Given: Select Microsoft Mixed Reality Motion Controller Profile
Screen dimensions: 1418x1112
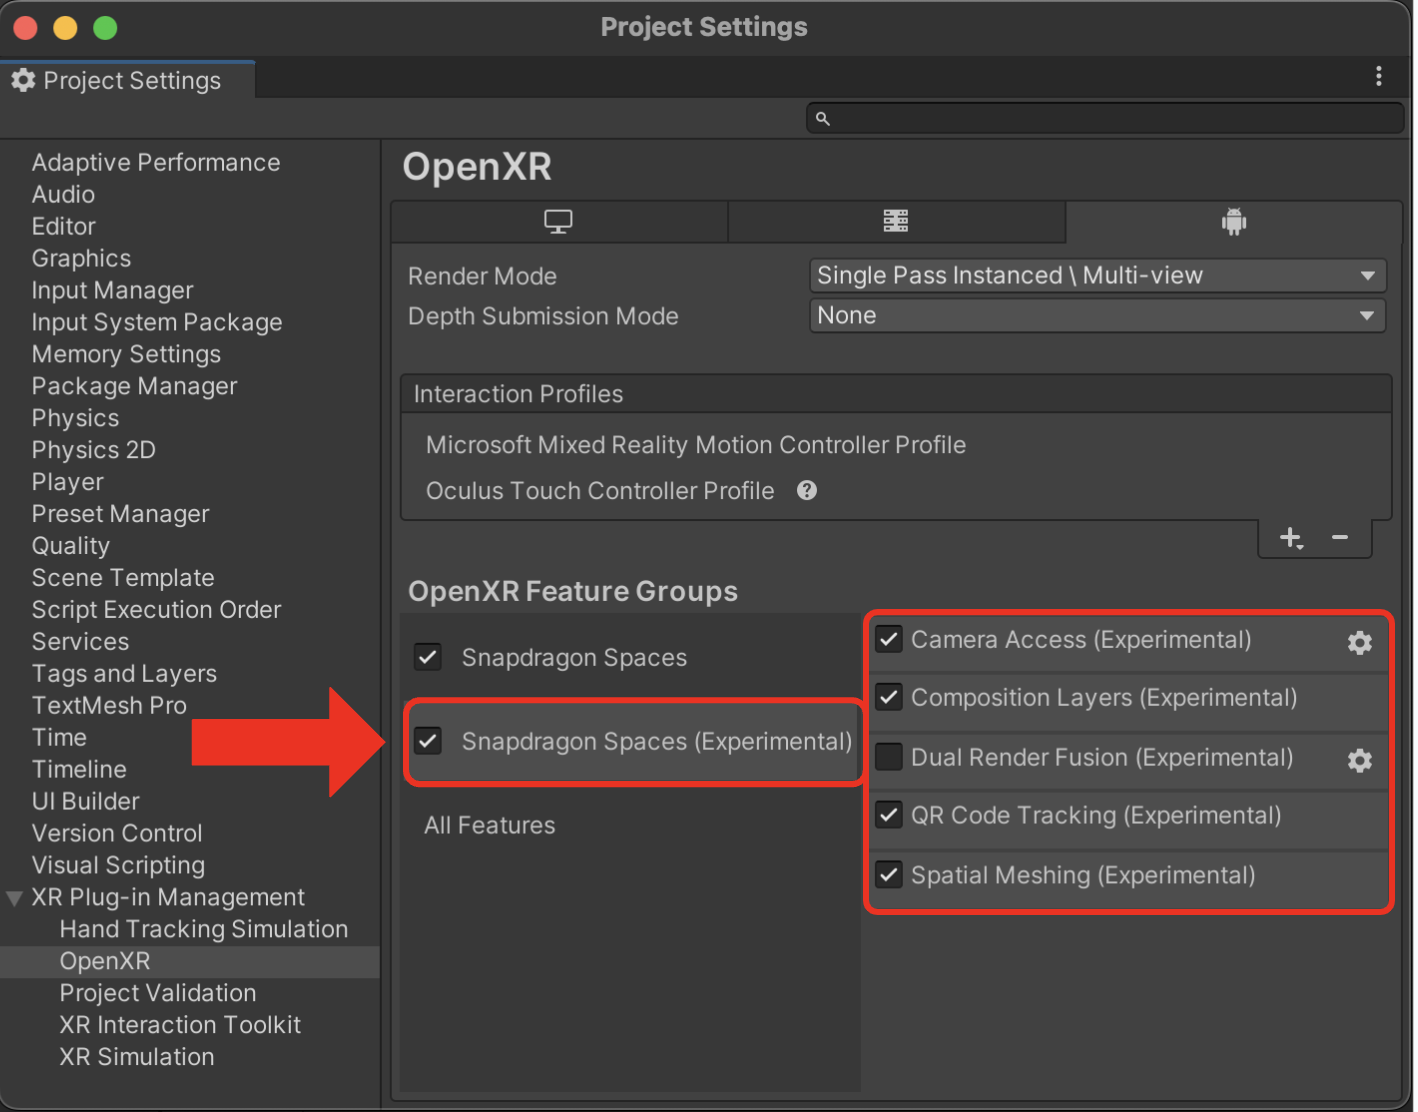Looking at the screenshot, I should 696,445.
